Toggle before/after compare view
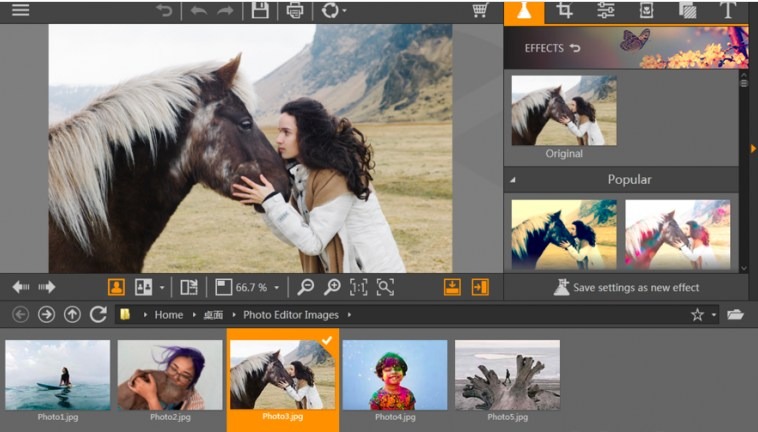The image size is (758, 432). pyautogui.click(x=144, y=287)
